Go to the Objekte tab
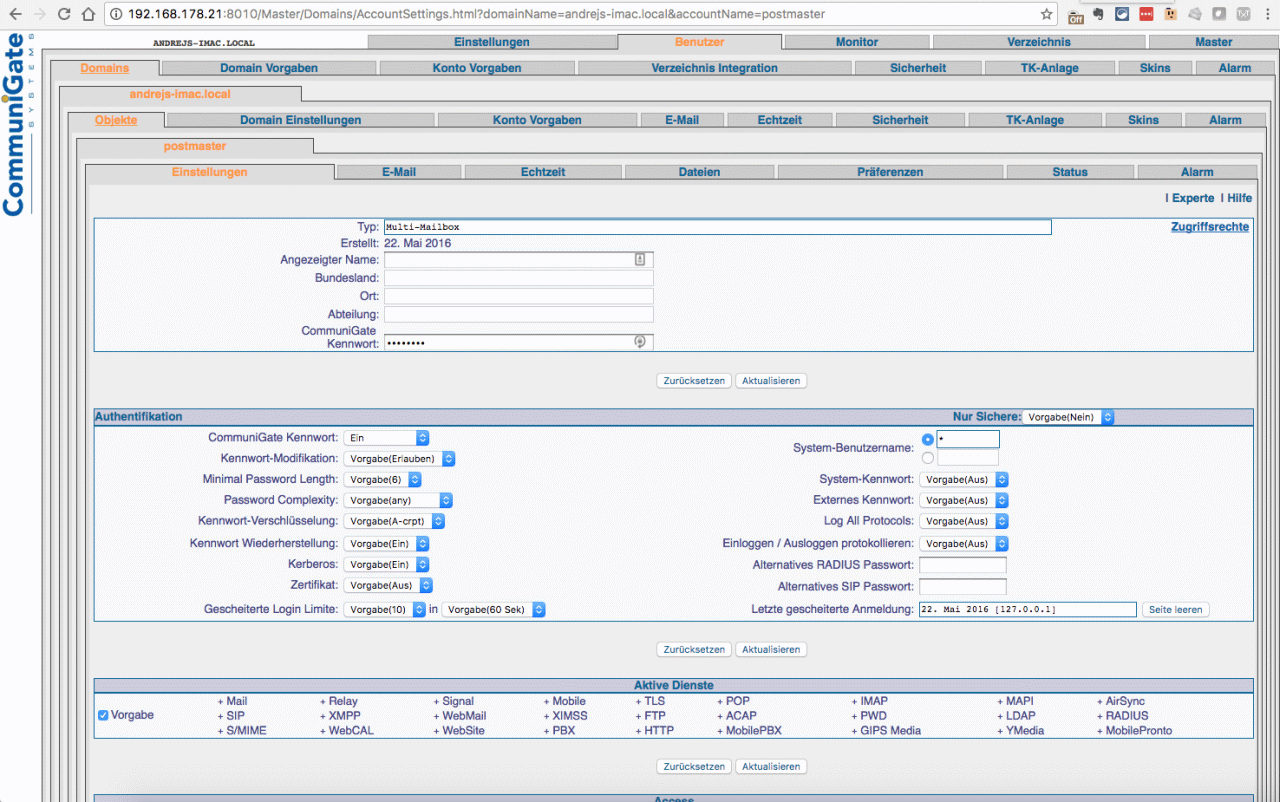Viewport: 1280px width, 802px height. (116, 120)
